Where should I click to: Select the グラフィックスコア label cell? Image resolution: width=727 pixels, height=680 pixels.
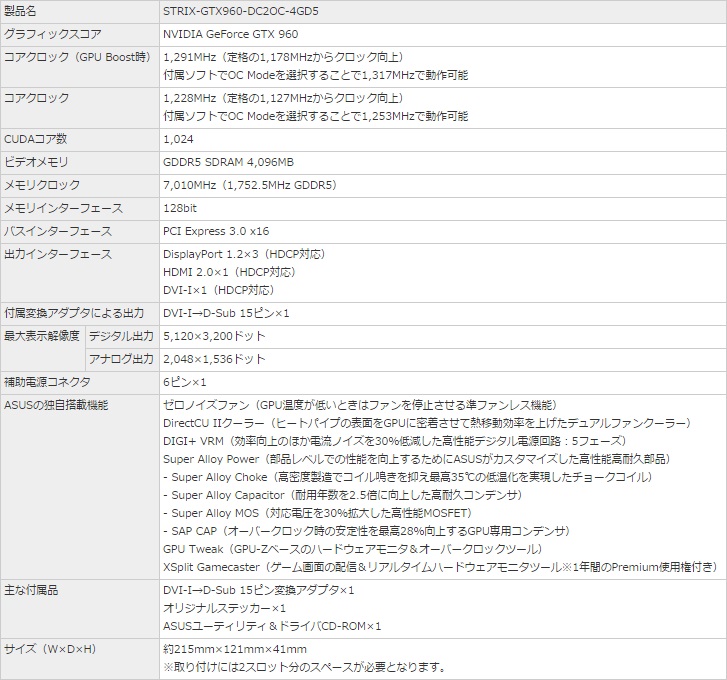[80, 35]
